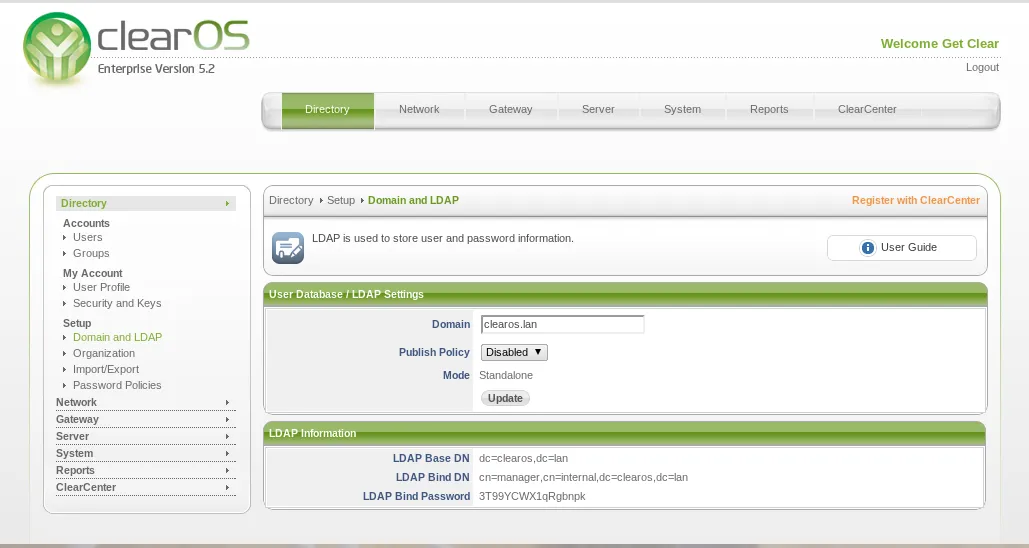Click the LDAP Base DN value
Viewport: 1029px width, 548px height.
pos(524,458)
